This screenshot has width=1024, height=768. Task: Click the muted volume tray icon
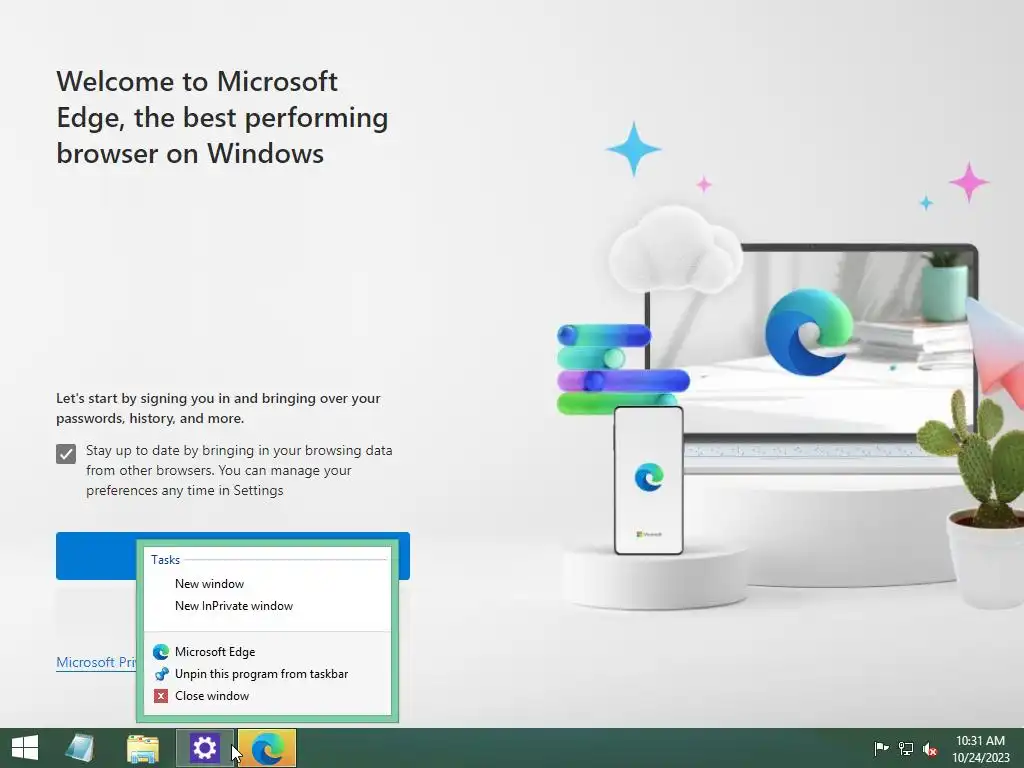pyautogui.click(x=930, y=748)
